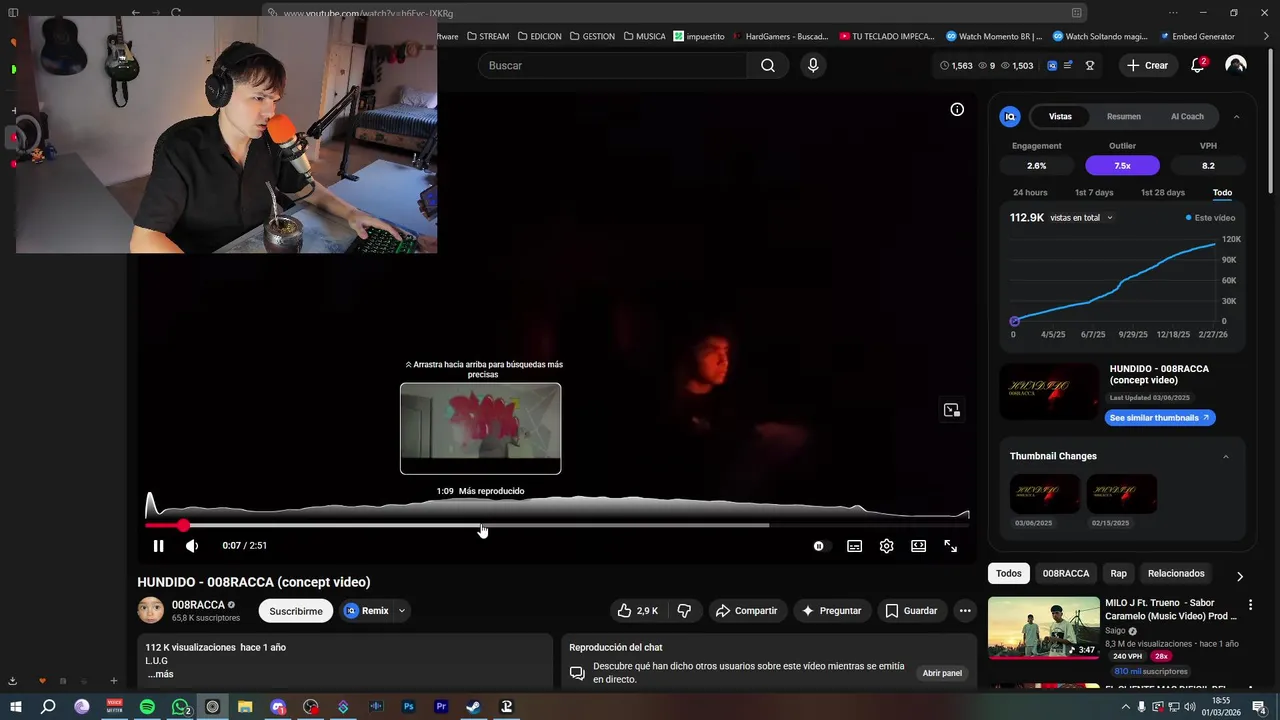
Task: Dislike the video
Action: point(684,610)
